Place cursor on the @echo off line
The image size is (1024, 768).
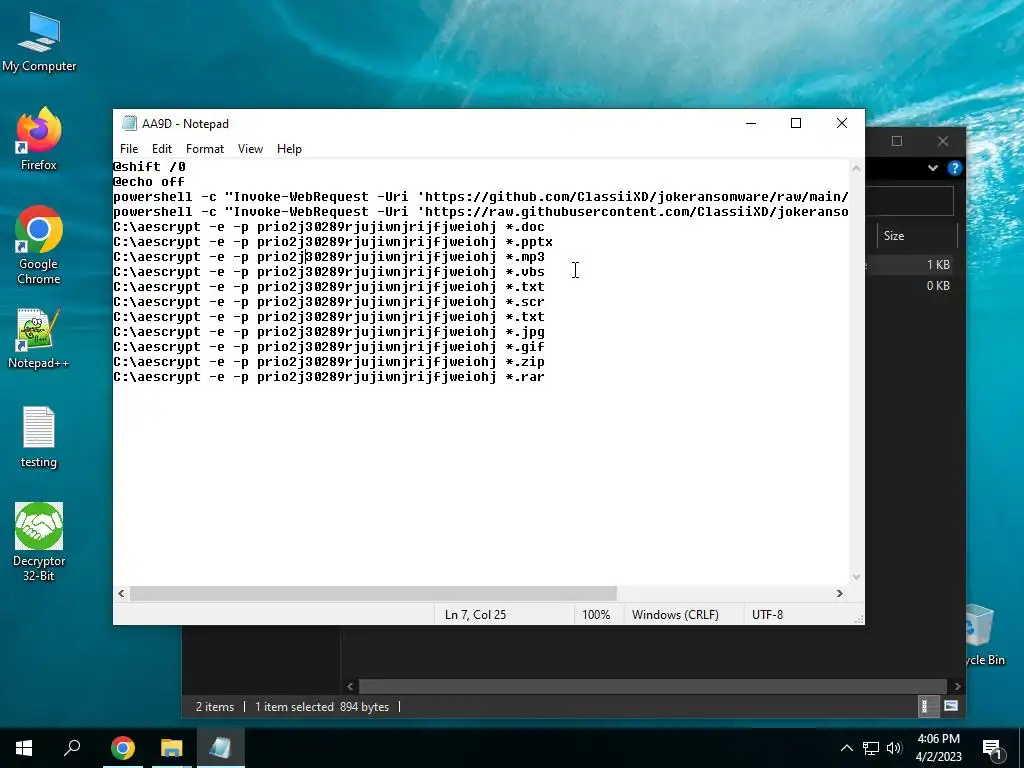tap(149, 182)
